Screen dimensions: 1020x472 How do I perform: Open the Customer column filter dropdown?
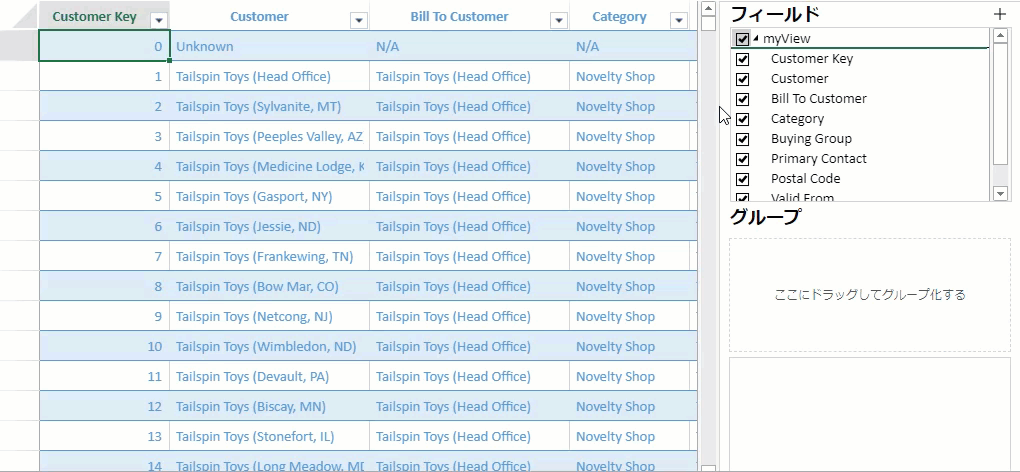pyautogui.click(x=358, y=19)
